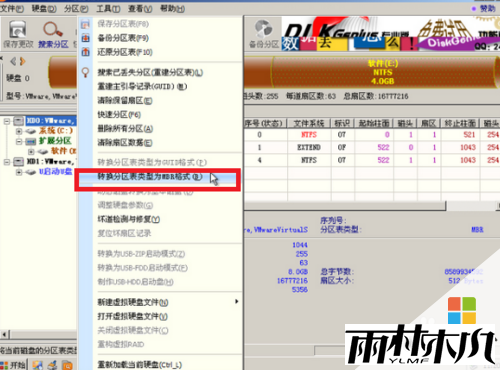Select the 软件(E:) NTFS partition bar
This screenshot has width=500, height=370.
[x=383, y=72]
